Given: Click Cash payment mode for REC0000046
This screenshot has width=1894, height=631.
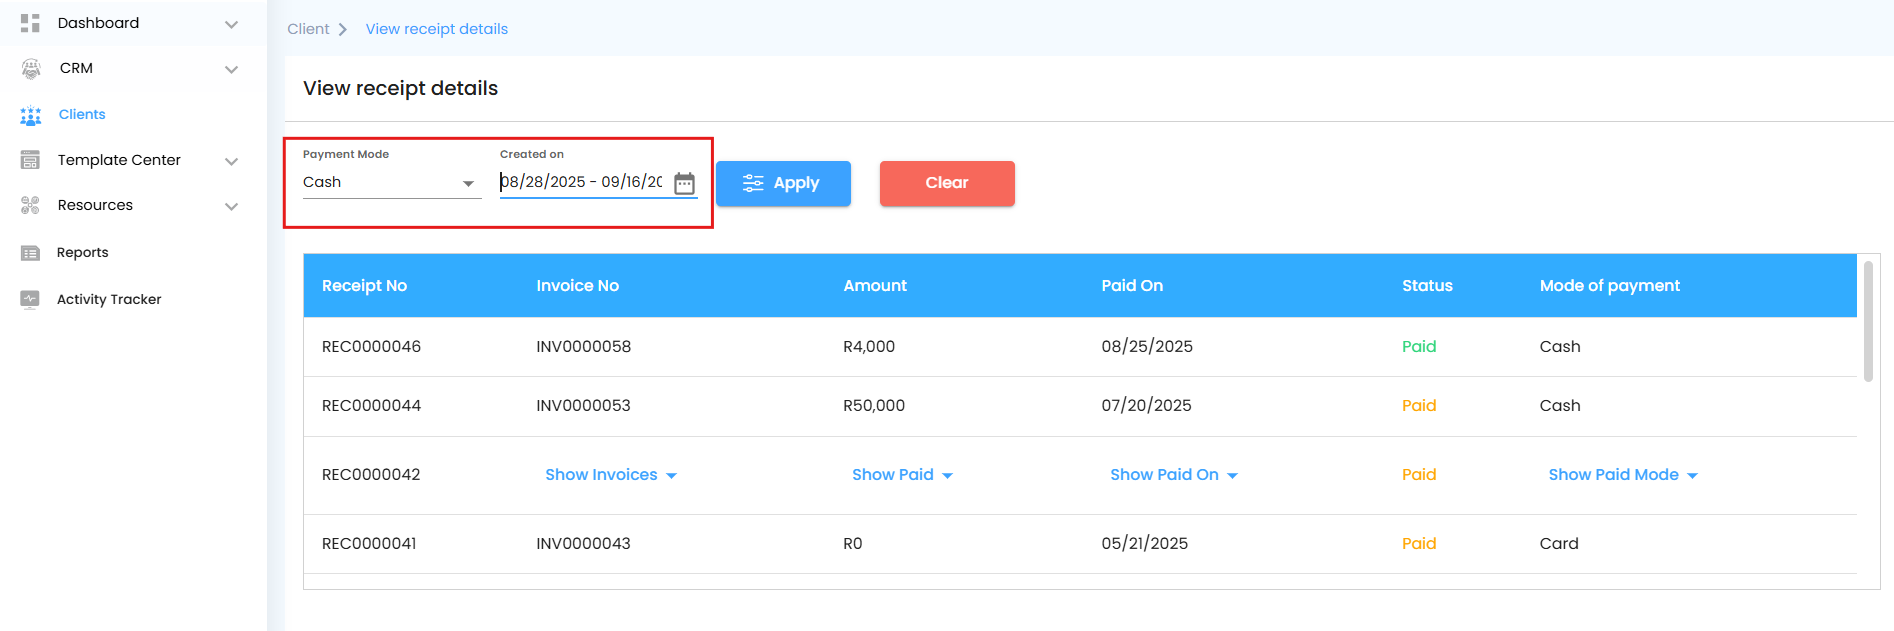Looking at the screenshot, I should 1560,346.
